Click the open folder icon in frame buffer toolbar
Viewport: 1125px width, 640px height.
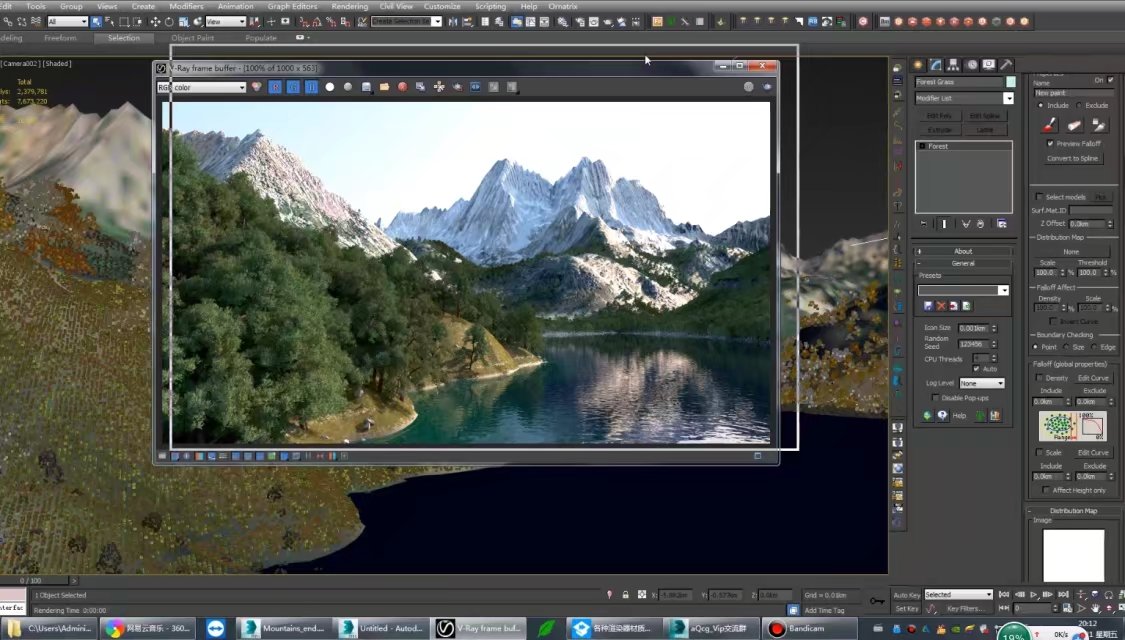(385, 87)
